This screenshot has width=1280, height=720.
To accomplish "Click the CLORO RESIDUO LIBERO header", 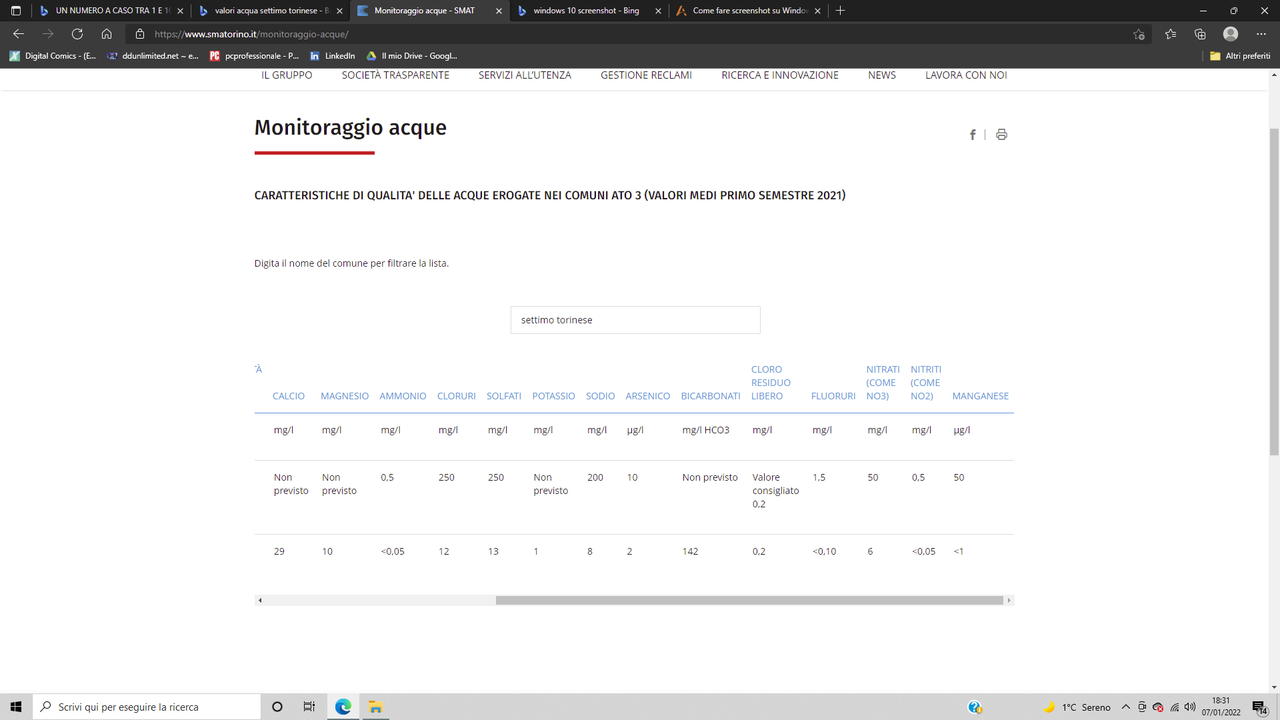I will click(x=771, y=383).
